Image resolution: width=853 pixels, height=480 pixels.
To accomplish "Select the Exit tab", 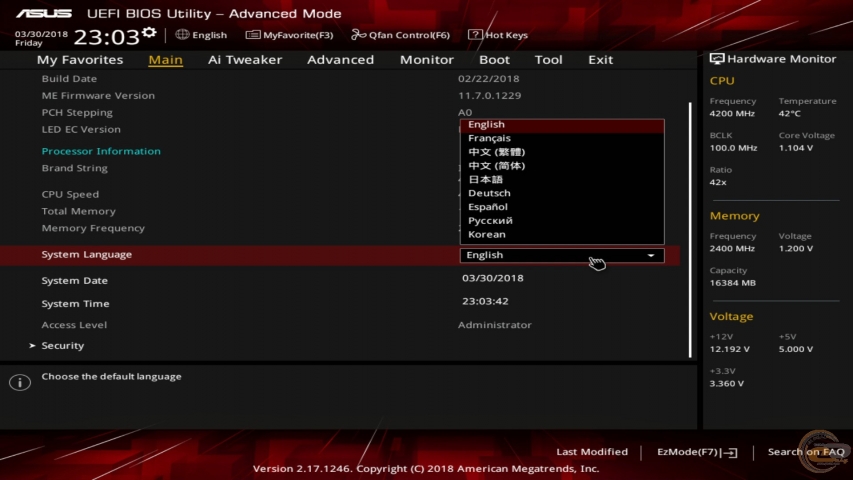I will (x=601, y=59).
